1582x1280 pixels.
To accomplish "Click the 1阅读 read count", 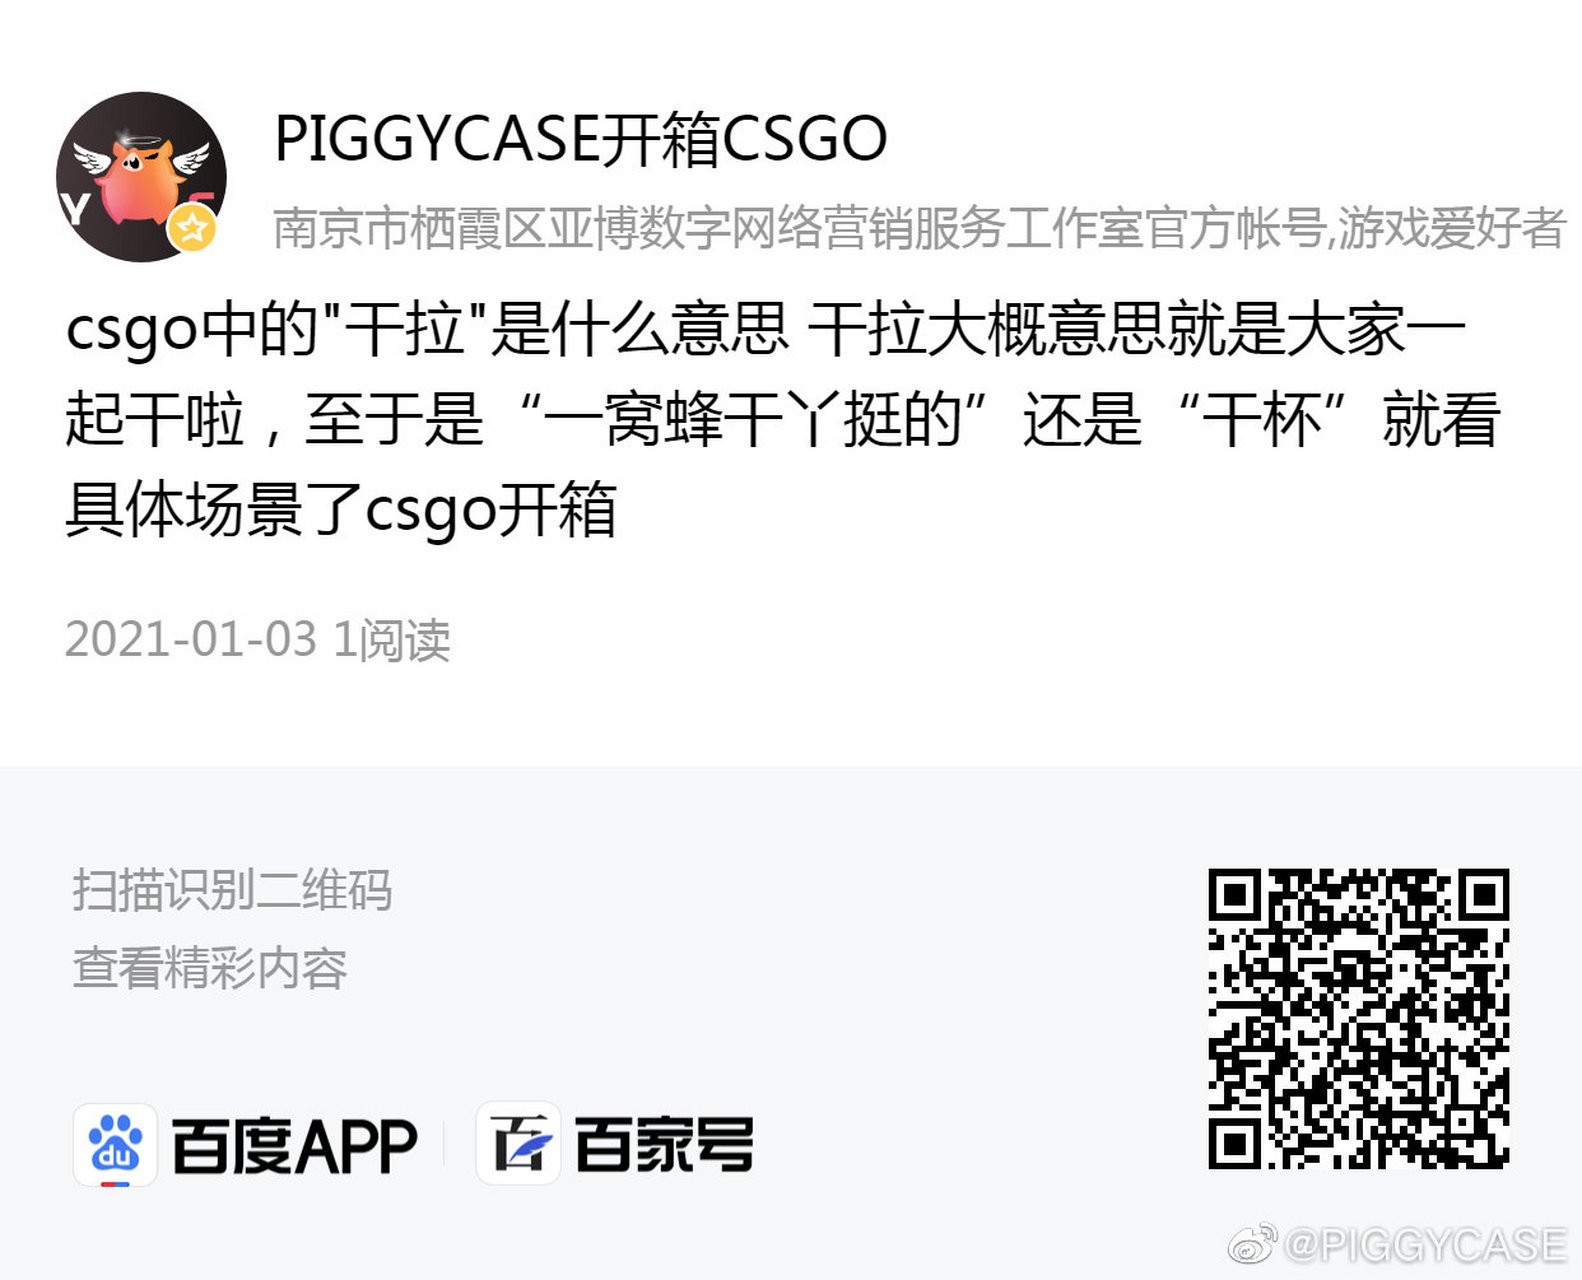I will (x=392, y=640).
